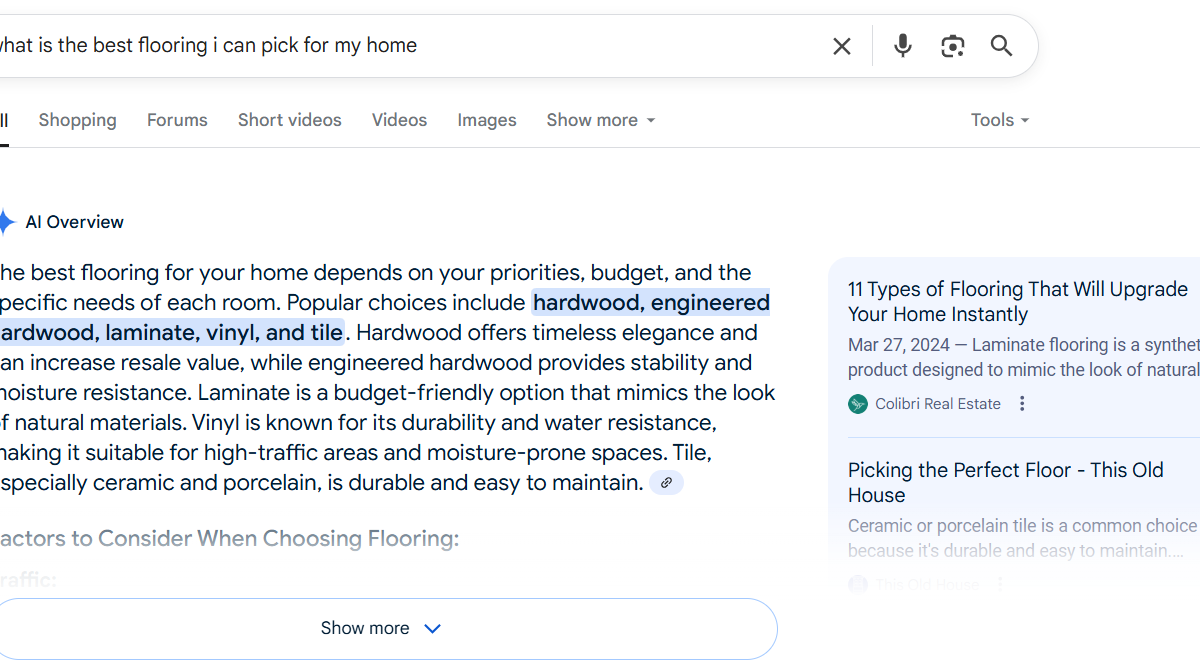Start voice search with microphone icon

pos(903,46)
